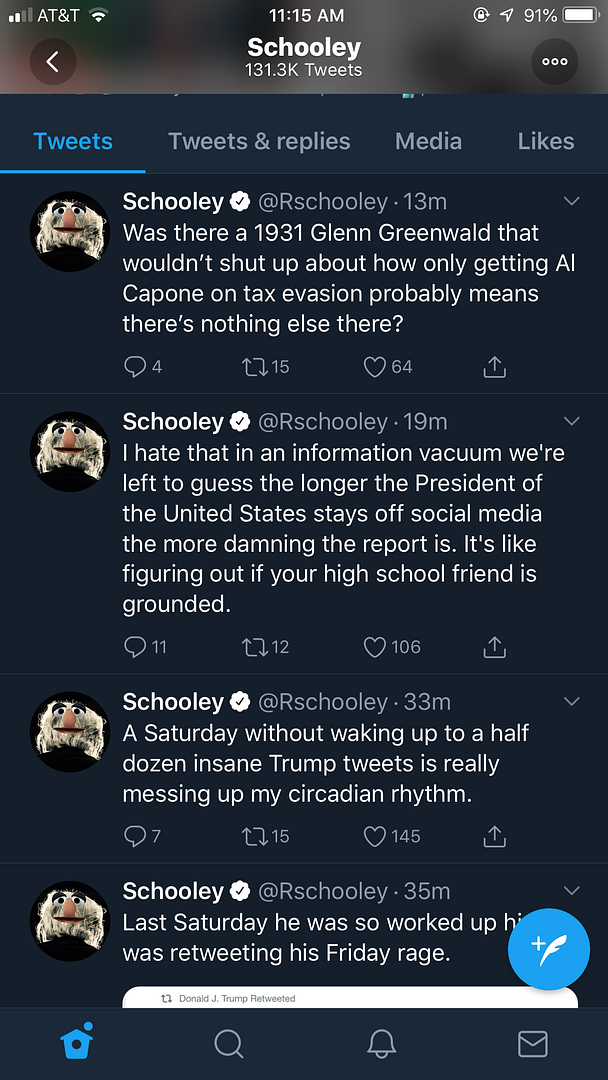Share the information vacuum tweet
Viewport: 608px width, 1080px height.
(x=494, y=647)
